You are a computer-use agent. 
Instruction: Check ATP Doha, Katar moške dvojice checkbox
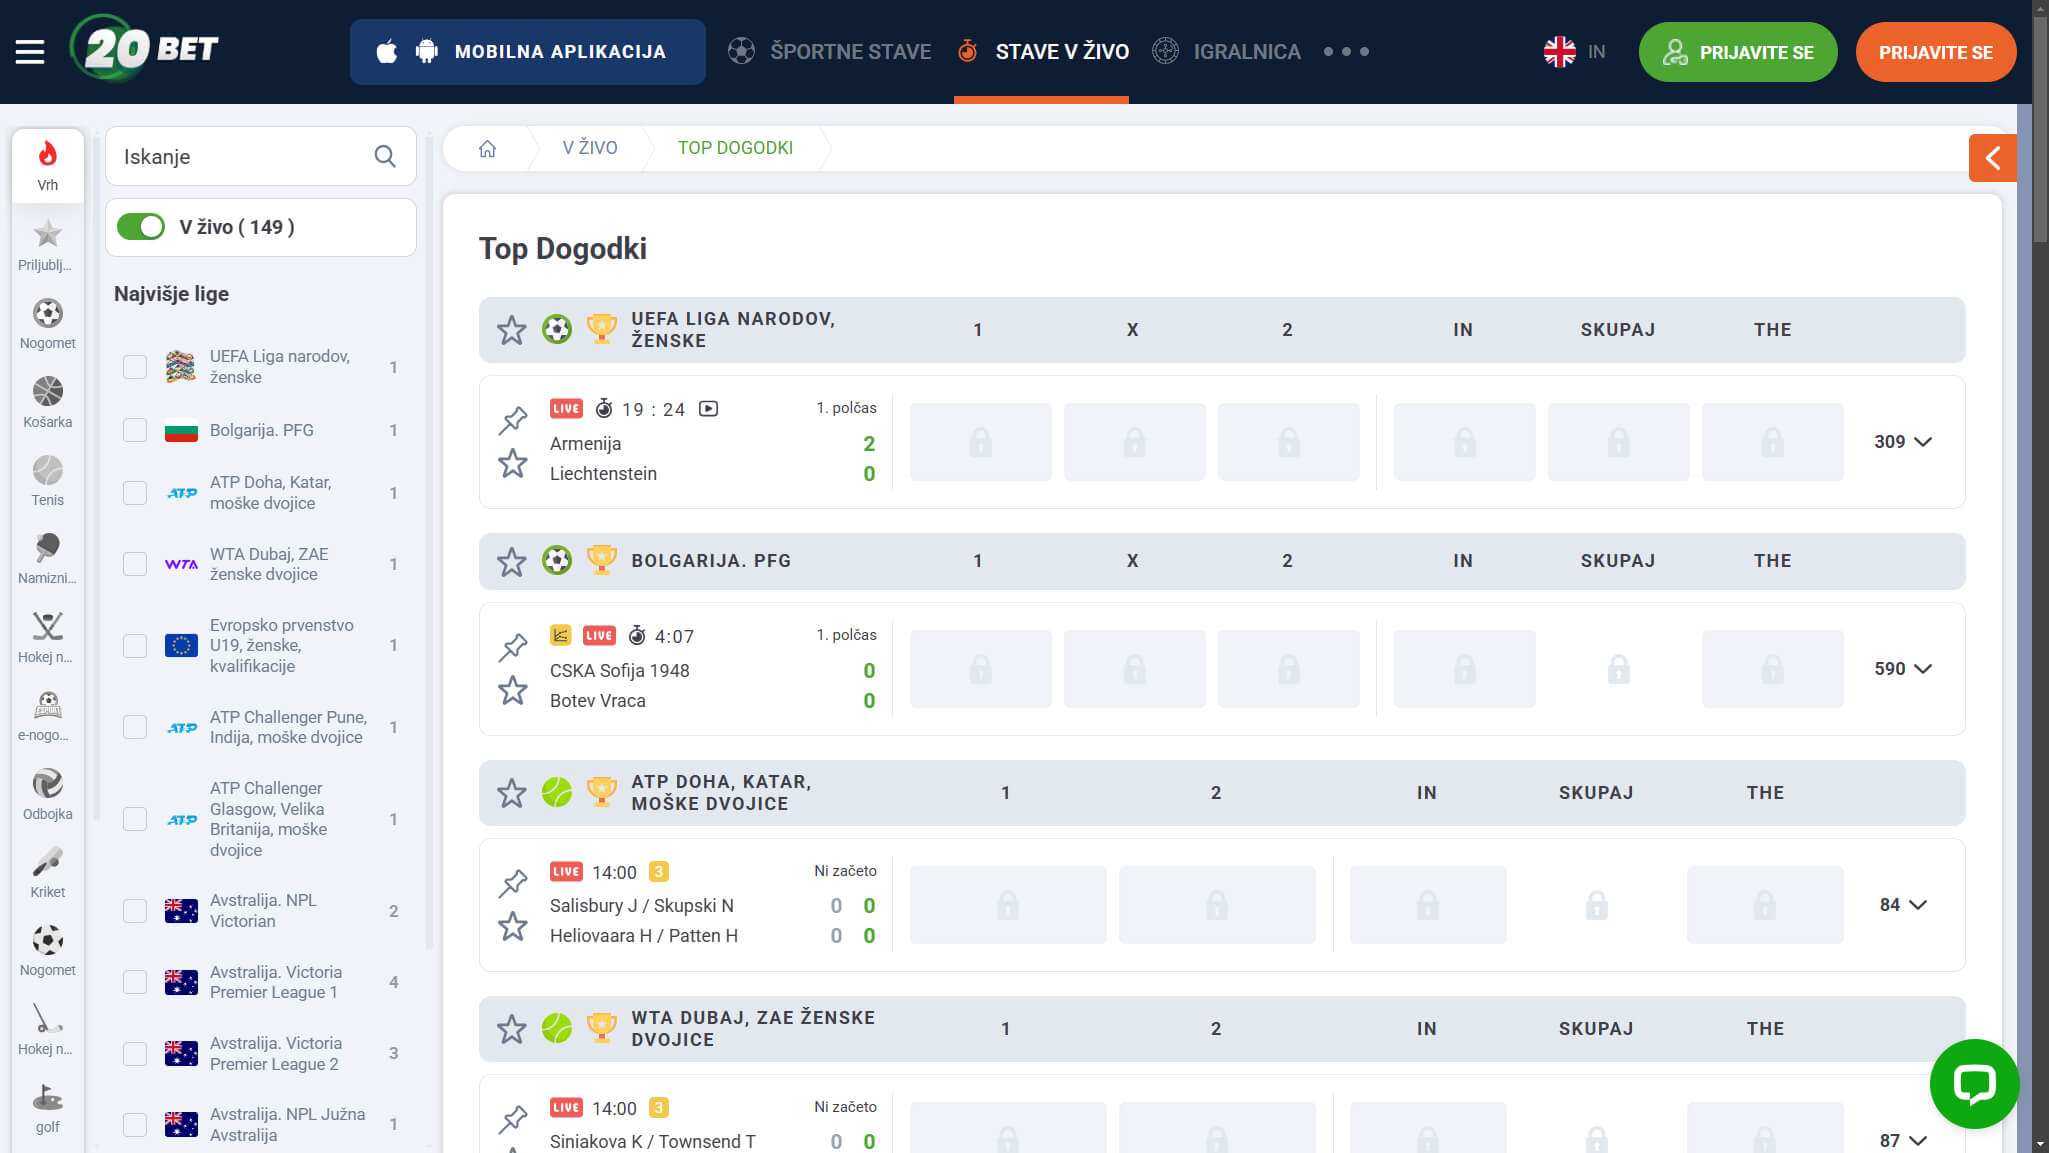[135, 493]
